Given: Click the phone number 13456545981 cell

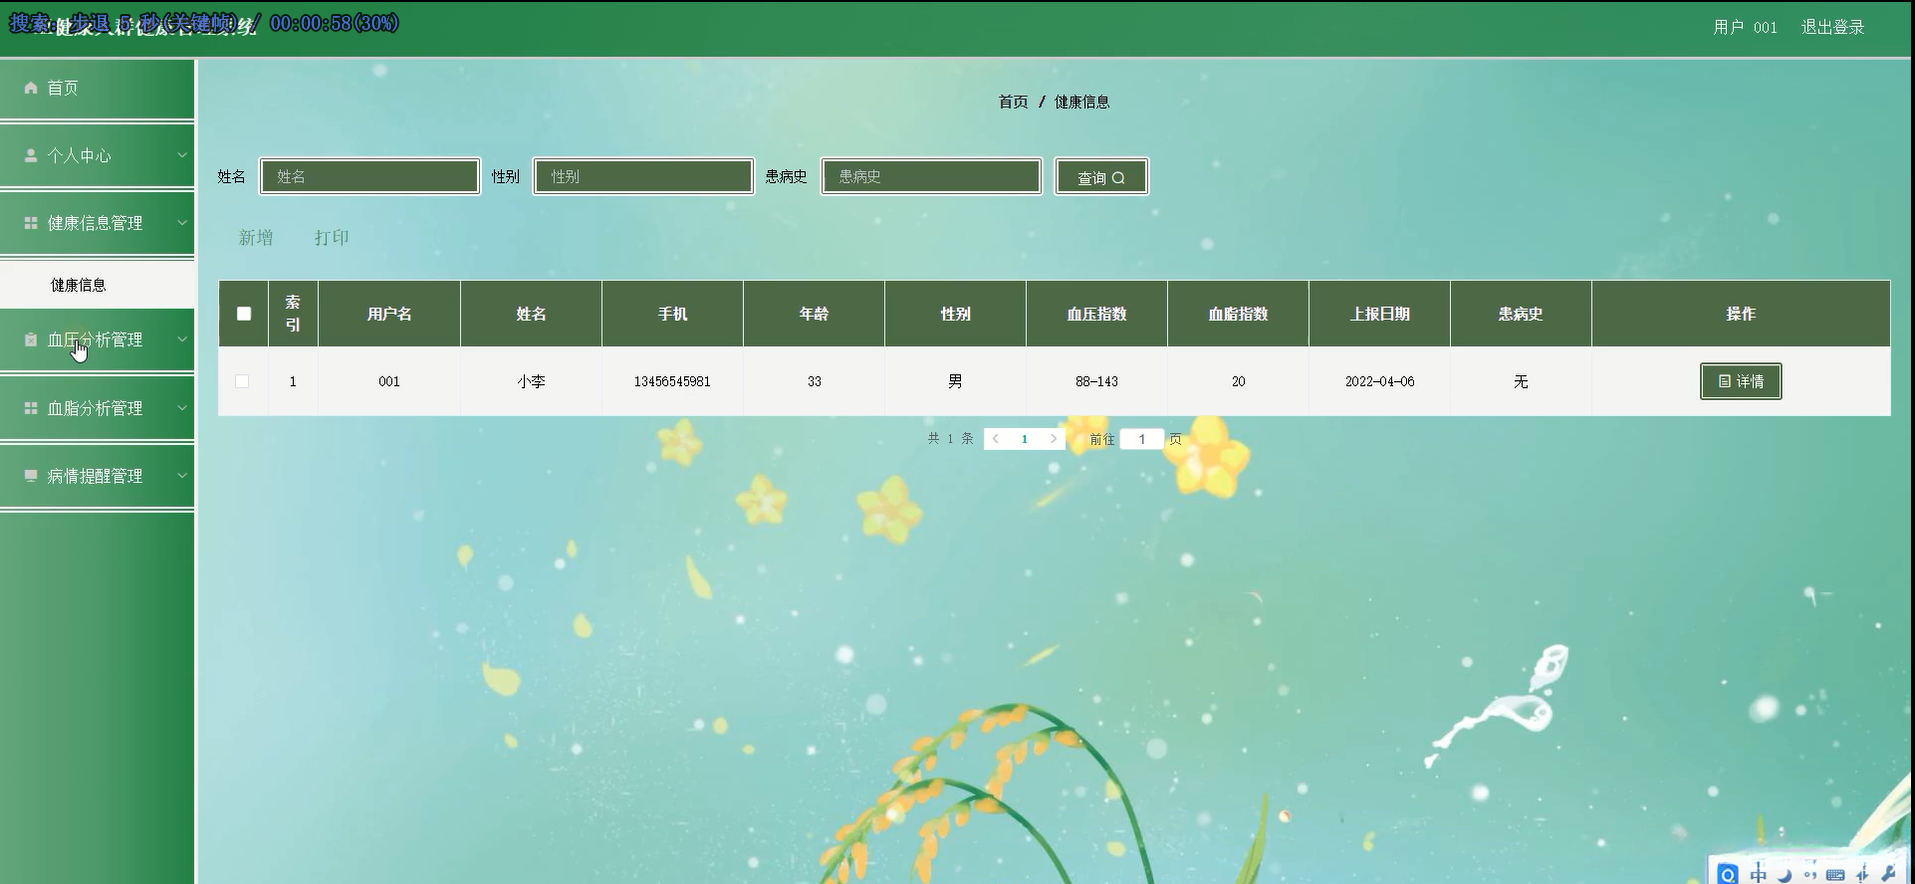Looking at the screenshot, I should (673, 381).
